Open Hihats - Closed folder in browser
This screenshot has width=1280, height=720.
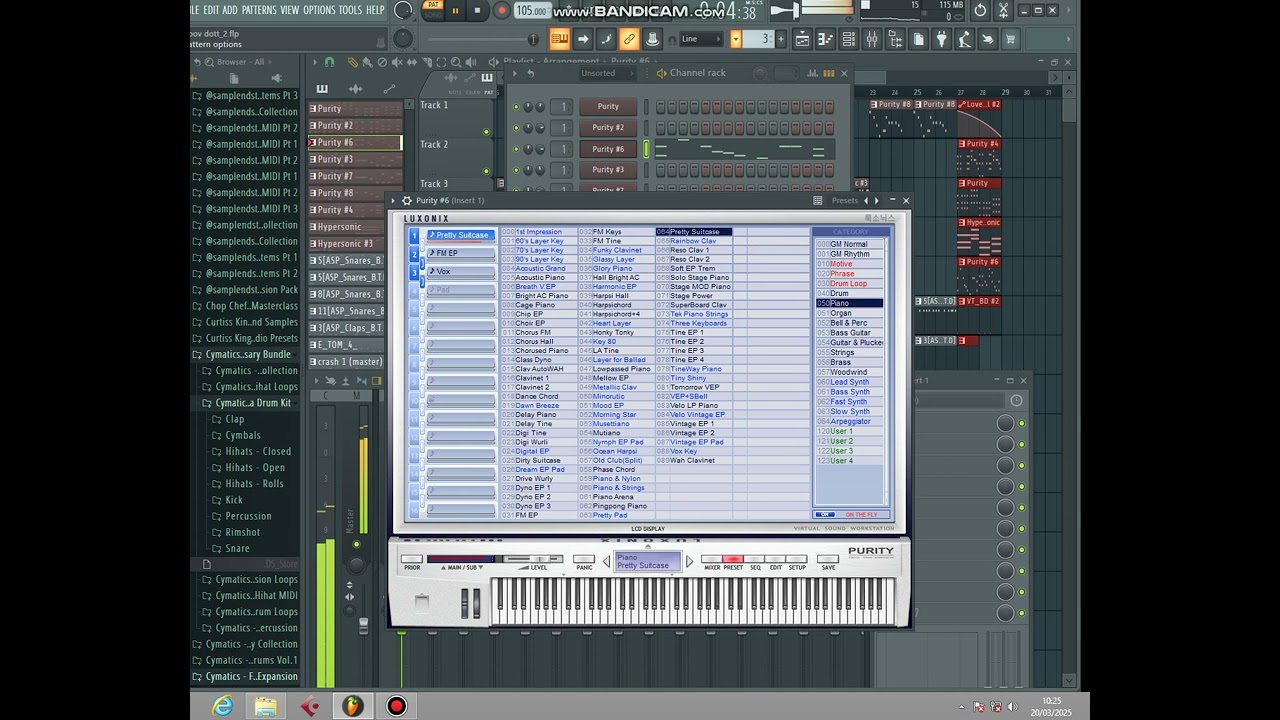point(258,451)
